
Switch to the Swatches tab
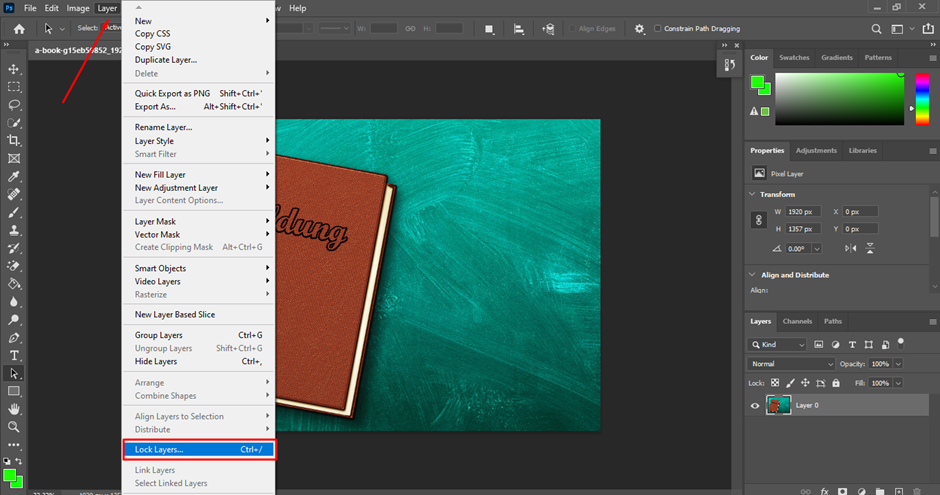794,58
